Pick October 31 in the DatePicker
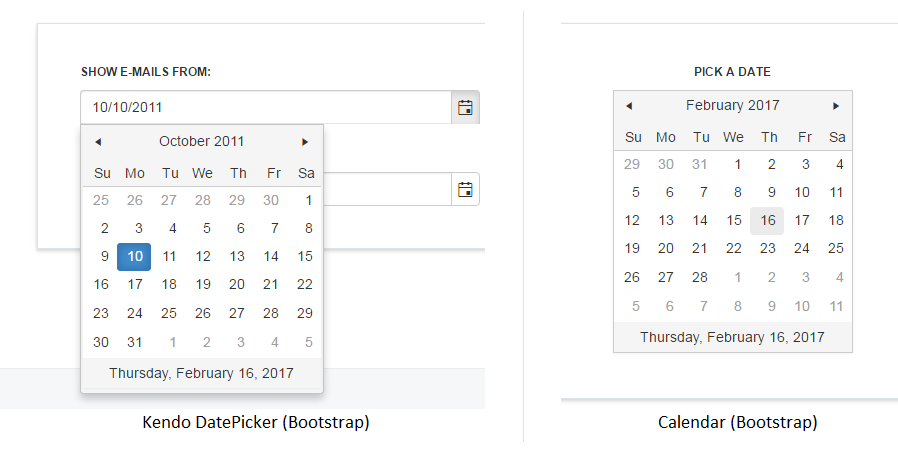898x459 pixels. [135, 342]
